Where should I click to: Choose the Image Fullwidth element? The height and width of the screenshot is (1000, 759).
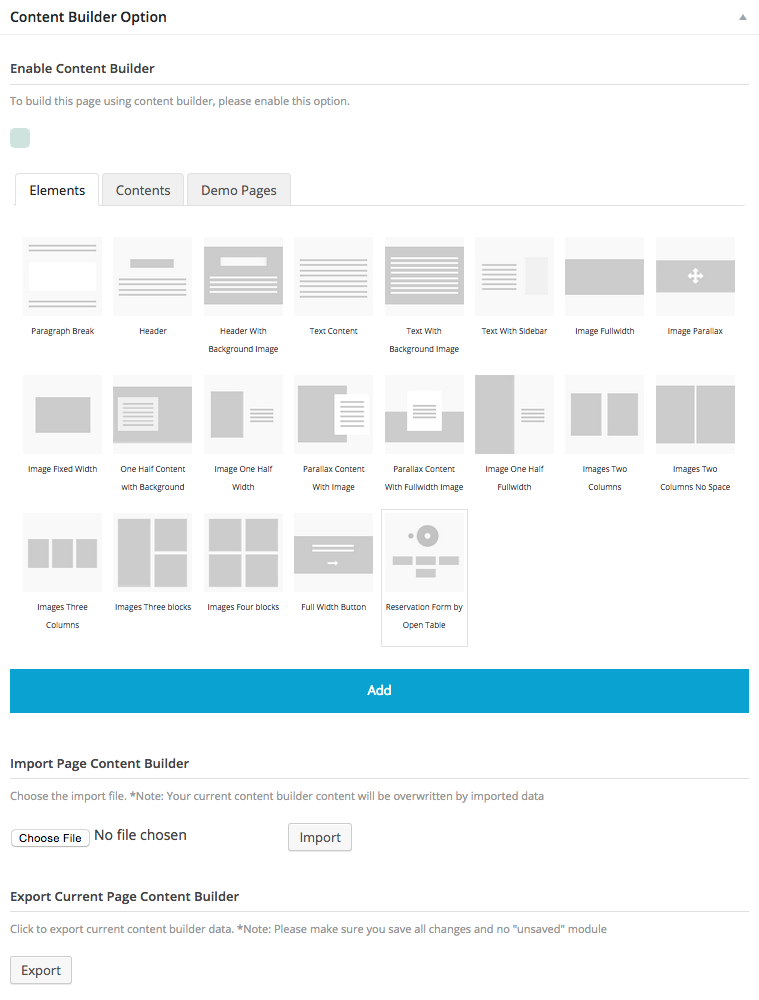604,276
